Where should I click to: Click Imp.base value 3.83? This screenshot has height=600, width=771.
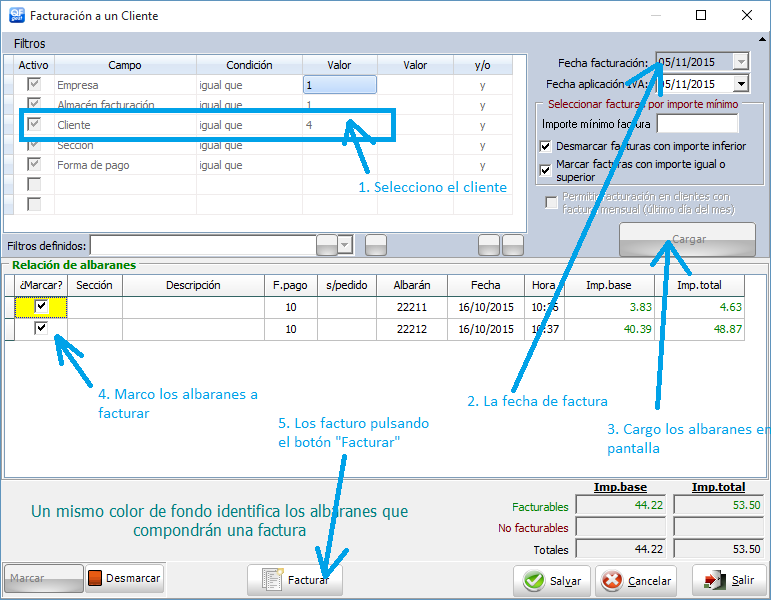[609, 307]
